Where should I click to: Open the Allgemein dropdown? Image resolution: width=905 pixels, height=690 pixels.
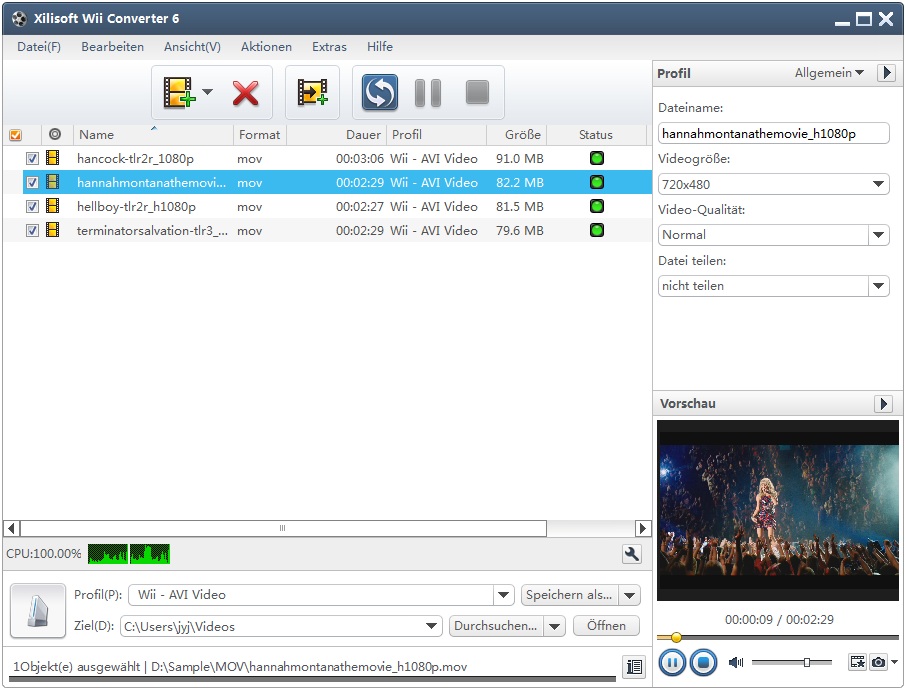click(829, 73)
